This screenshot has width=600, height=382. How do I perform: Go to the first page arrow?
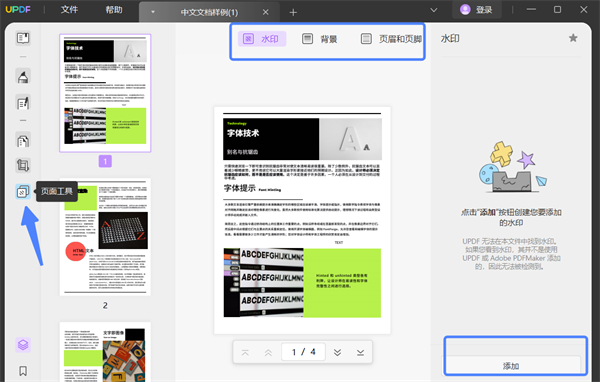(245, 352)
